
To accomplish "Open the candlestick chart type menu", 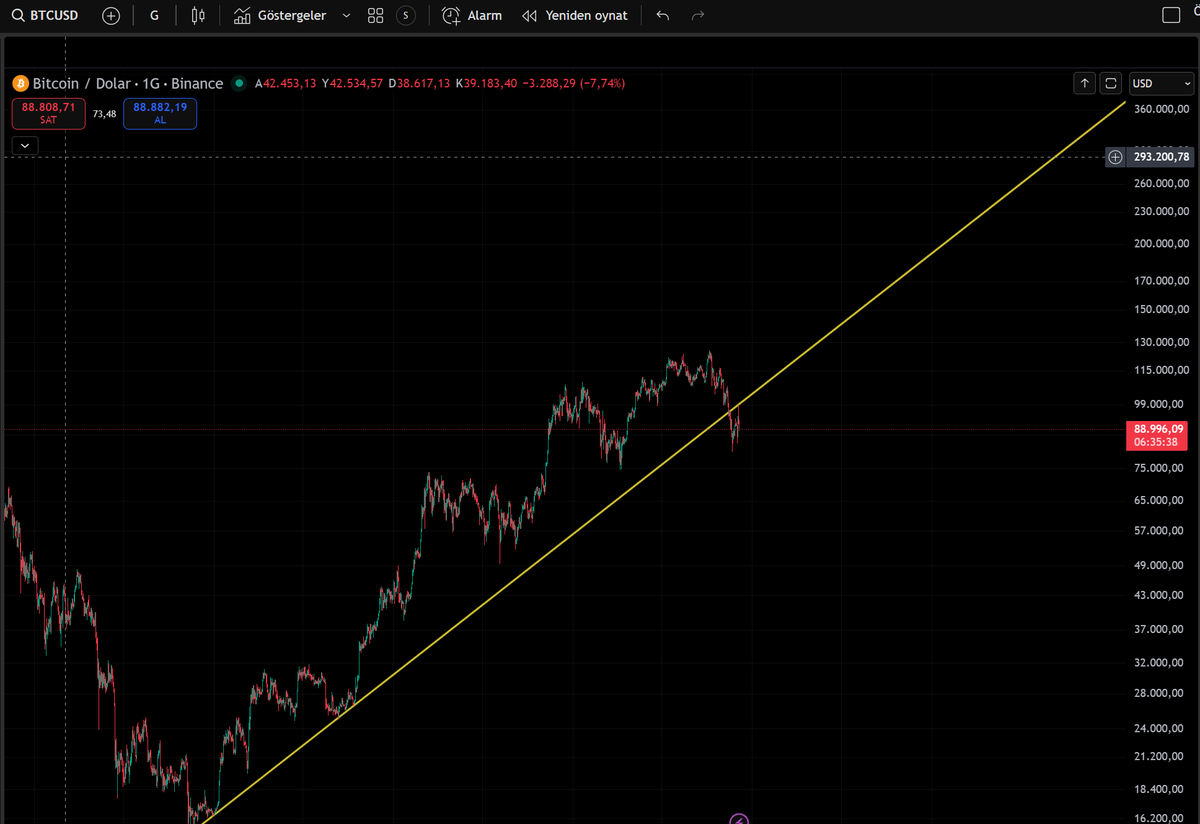I will click(x=198, y=16).
